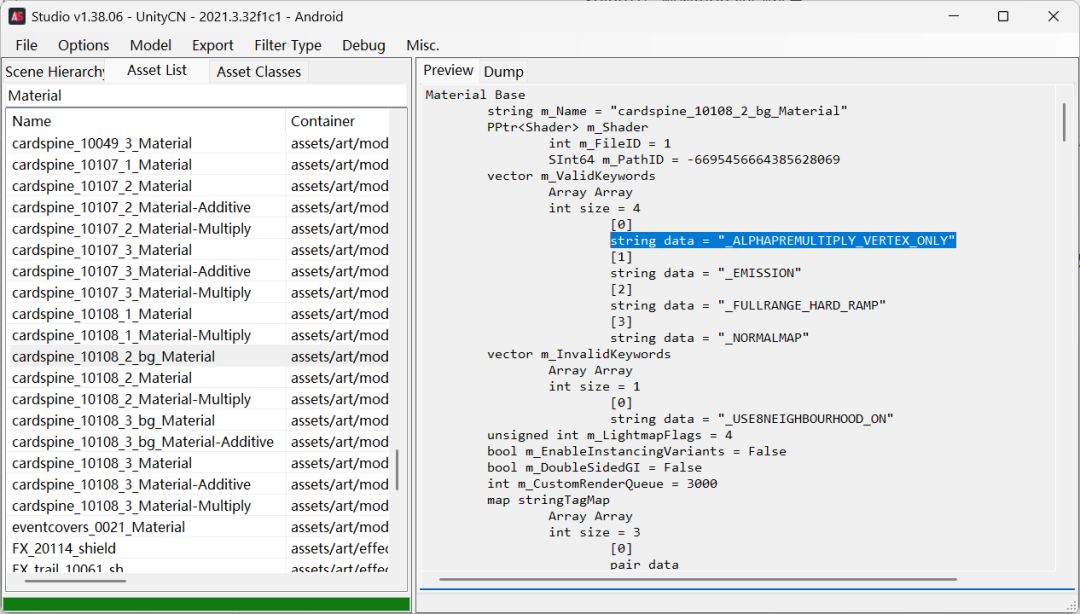1080x614 pixels.
Task: Open the Misc. menu
Action: click(x=422, y=45)
